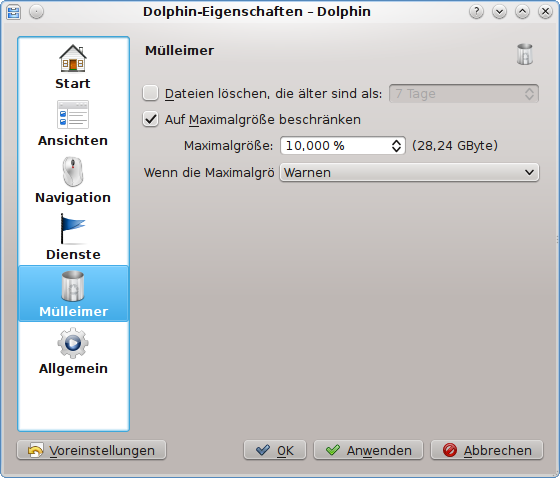Open the Ansichten settings page

(x=73, y=124)
